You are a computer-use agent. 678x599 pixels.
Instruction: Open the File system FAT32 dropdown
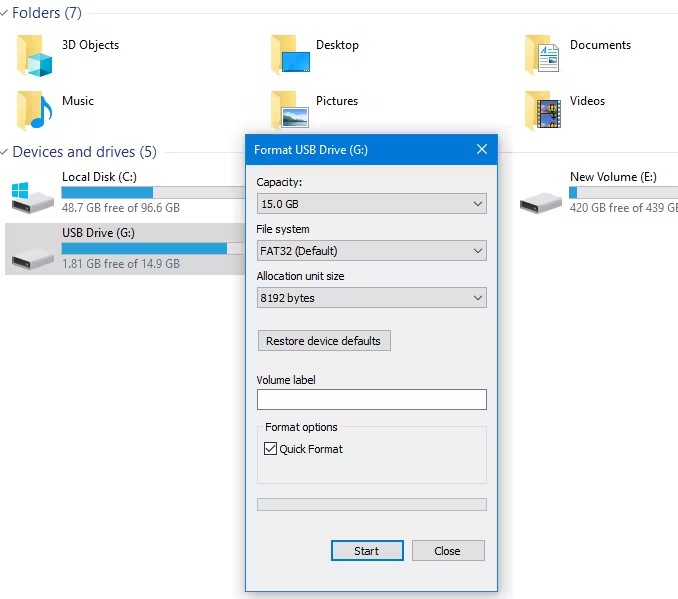tap(371, 251)
